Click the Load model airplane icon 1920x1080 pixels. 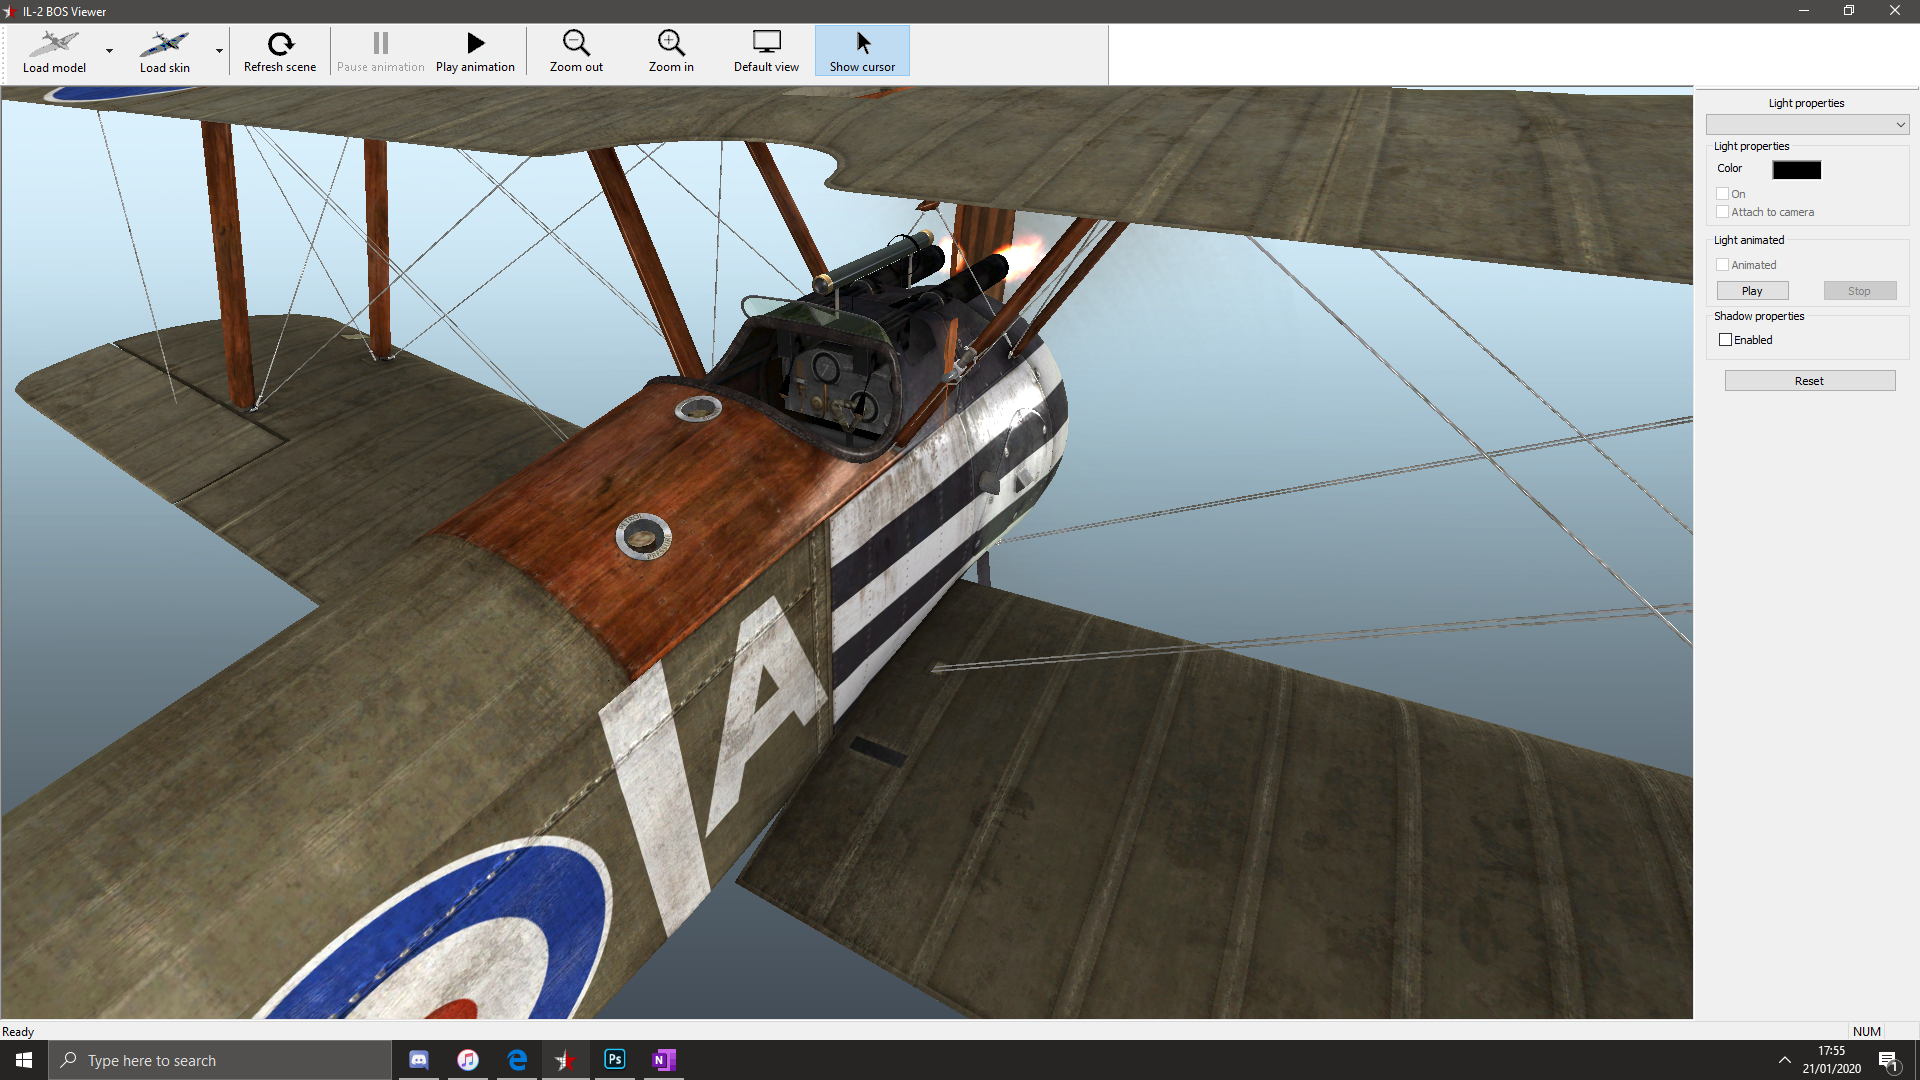(x=54, y=44)
